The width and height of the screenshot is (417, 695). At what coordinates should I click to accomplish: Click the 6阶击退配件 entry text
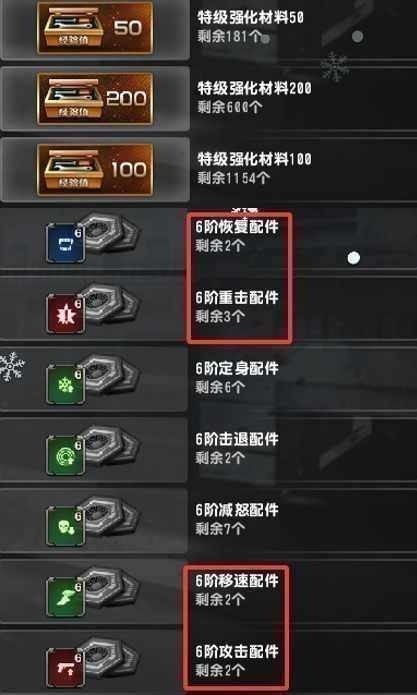[237, 439]
